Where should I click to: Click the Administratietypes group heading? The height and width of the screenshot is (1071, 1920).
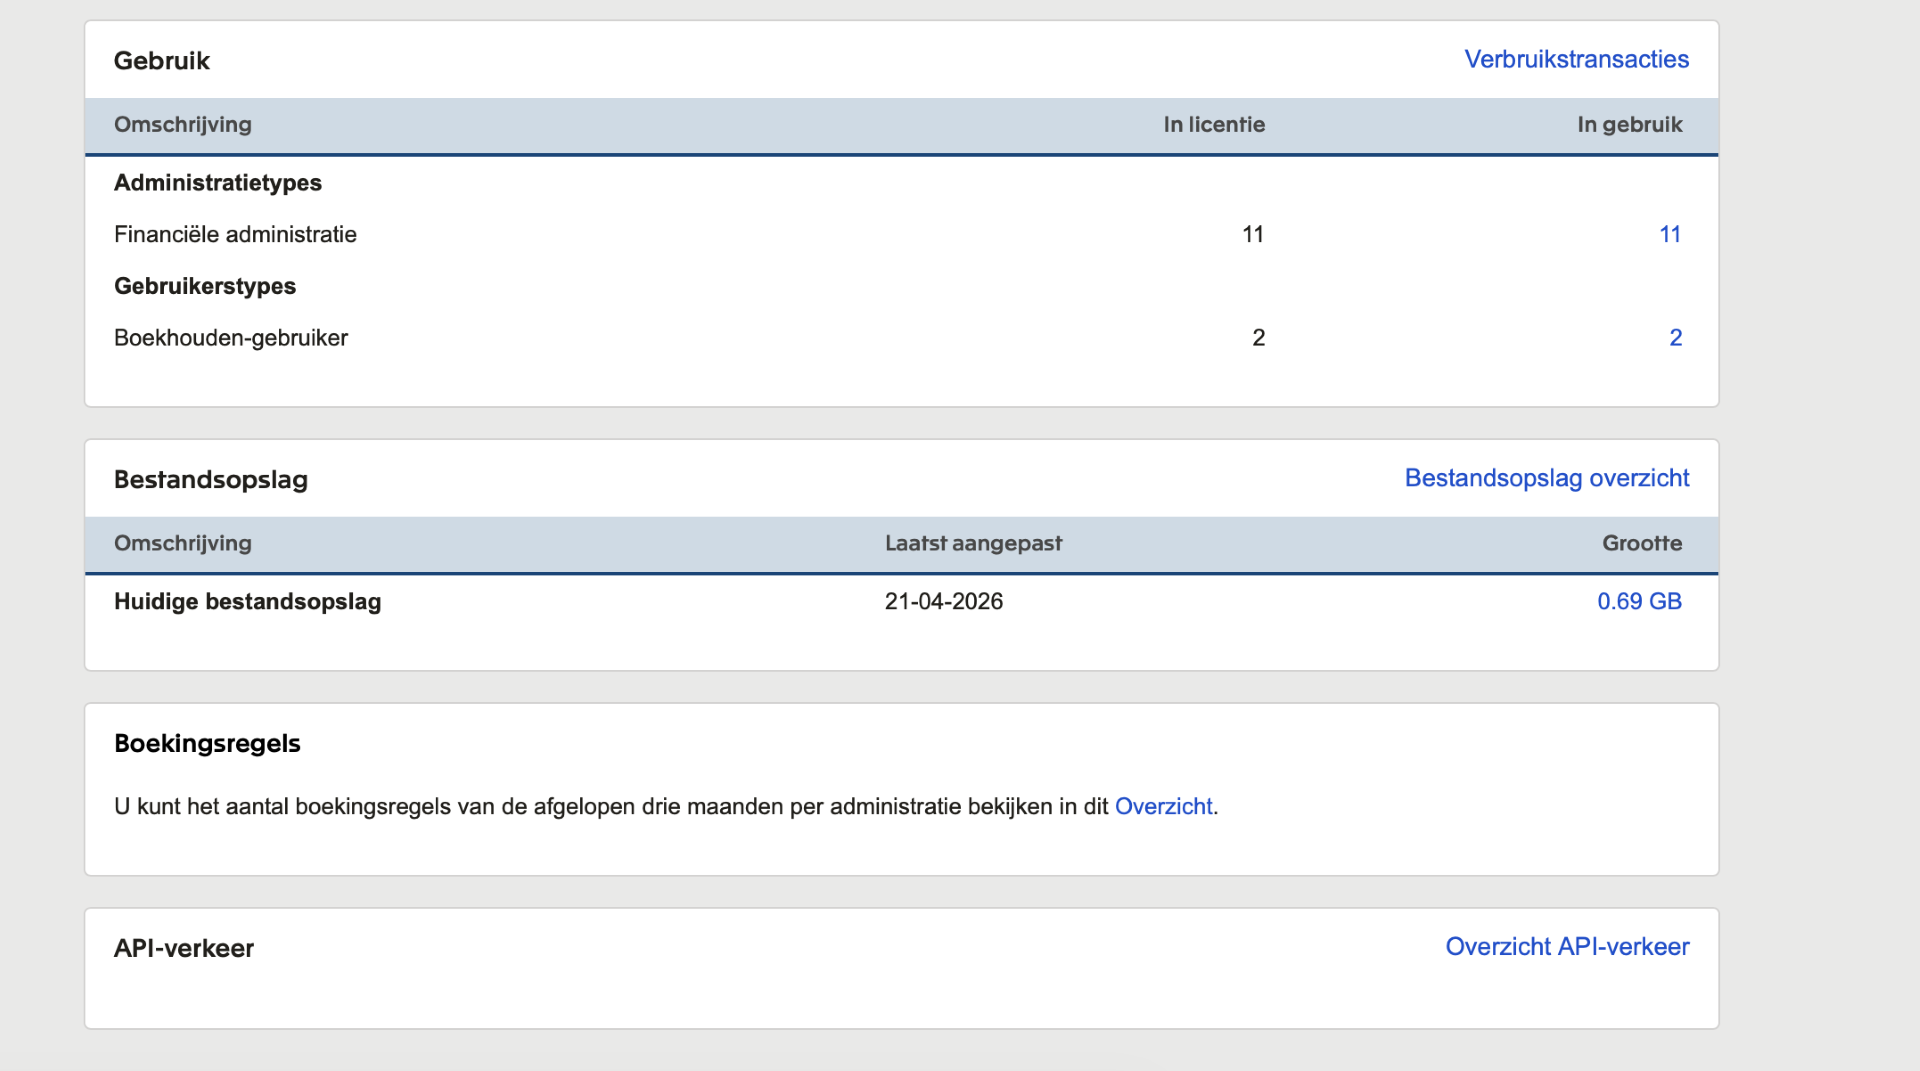[x=218, y=183]
